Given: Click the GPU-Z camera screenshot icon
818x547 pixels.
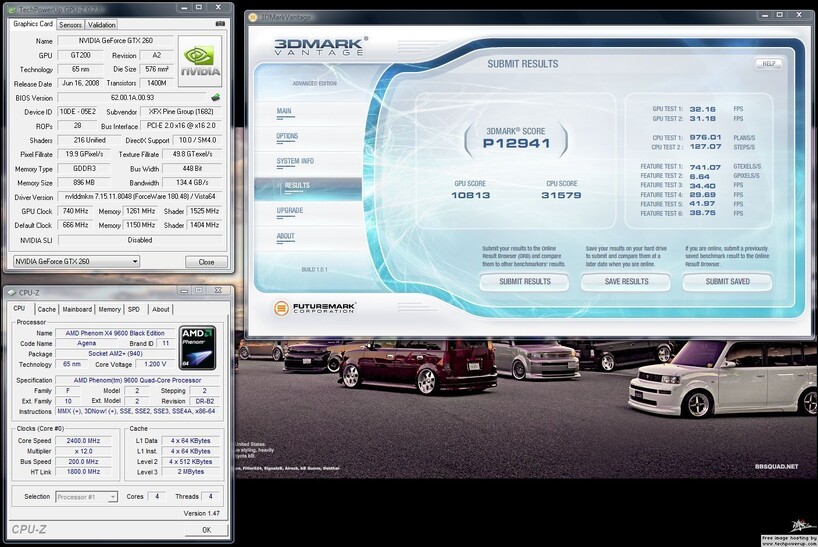Looking at the screenshot, I should pos(220,24).
